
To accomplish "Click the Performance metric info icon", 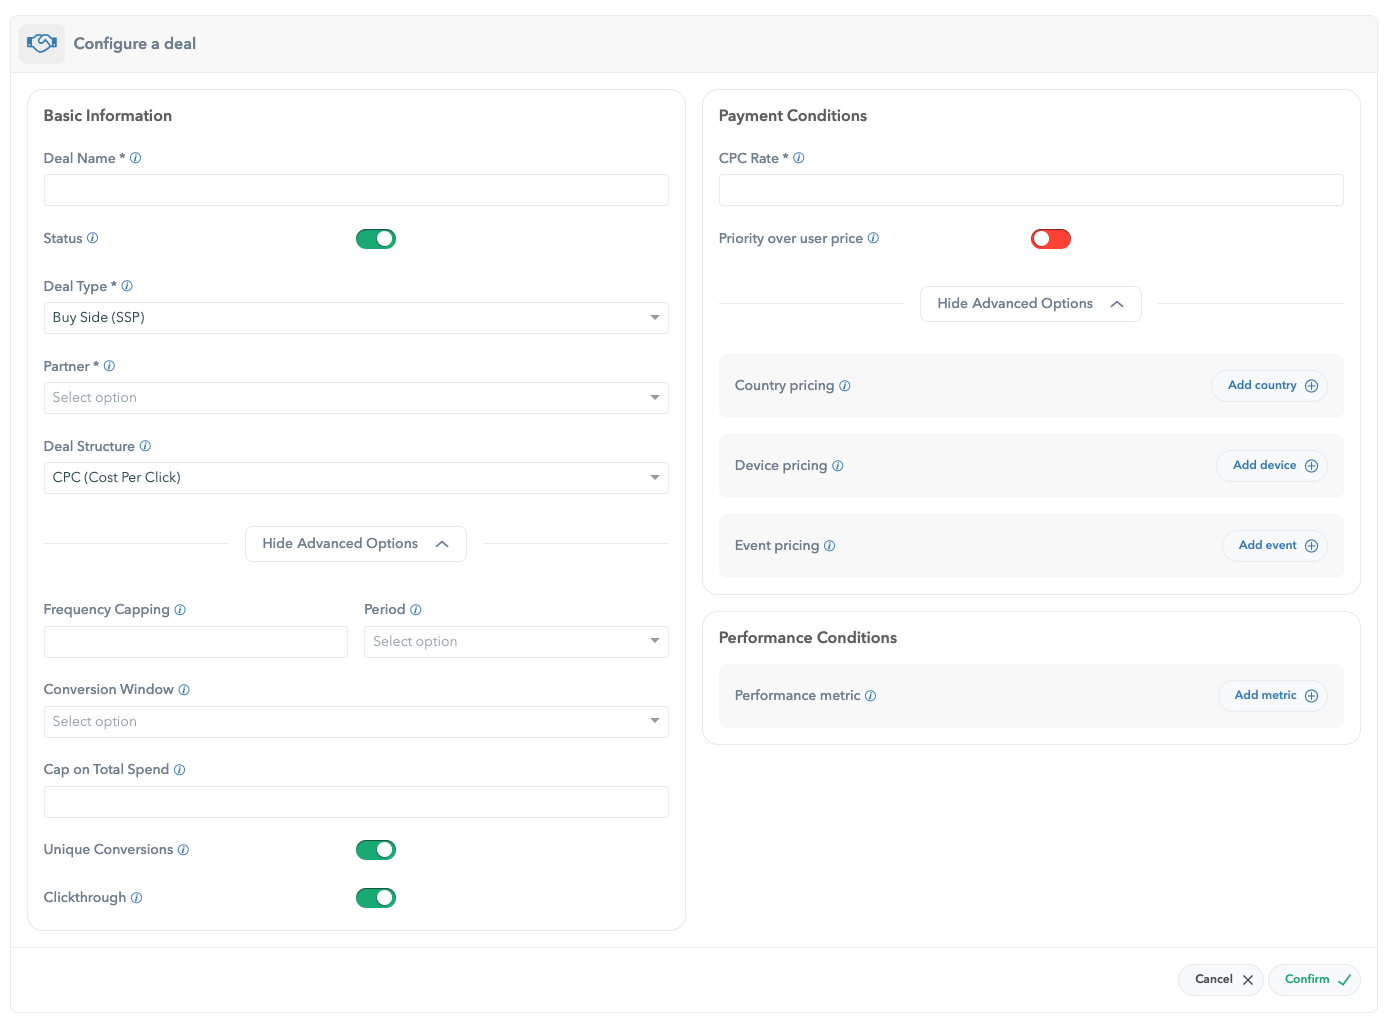I will pos(871,696).
